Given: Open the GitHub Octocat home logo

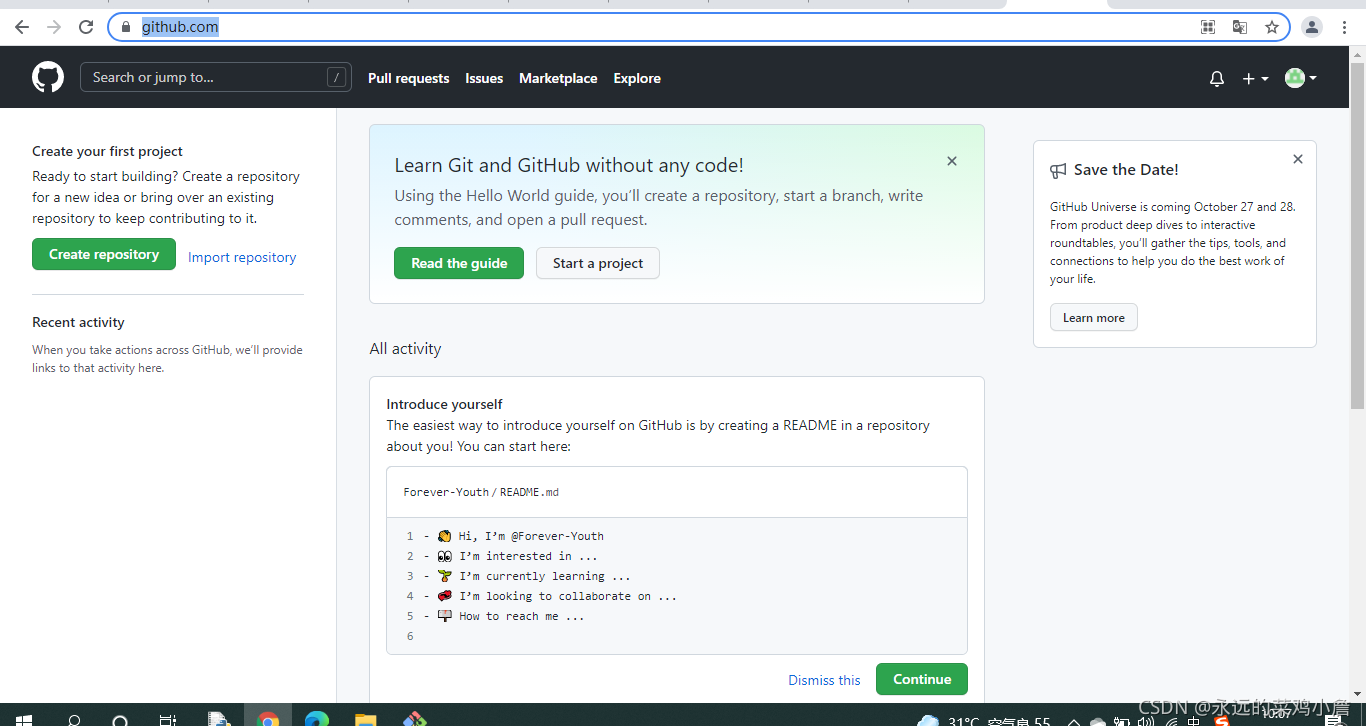Looking at the screenshot, I should tap(48, 78).
